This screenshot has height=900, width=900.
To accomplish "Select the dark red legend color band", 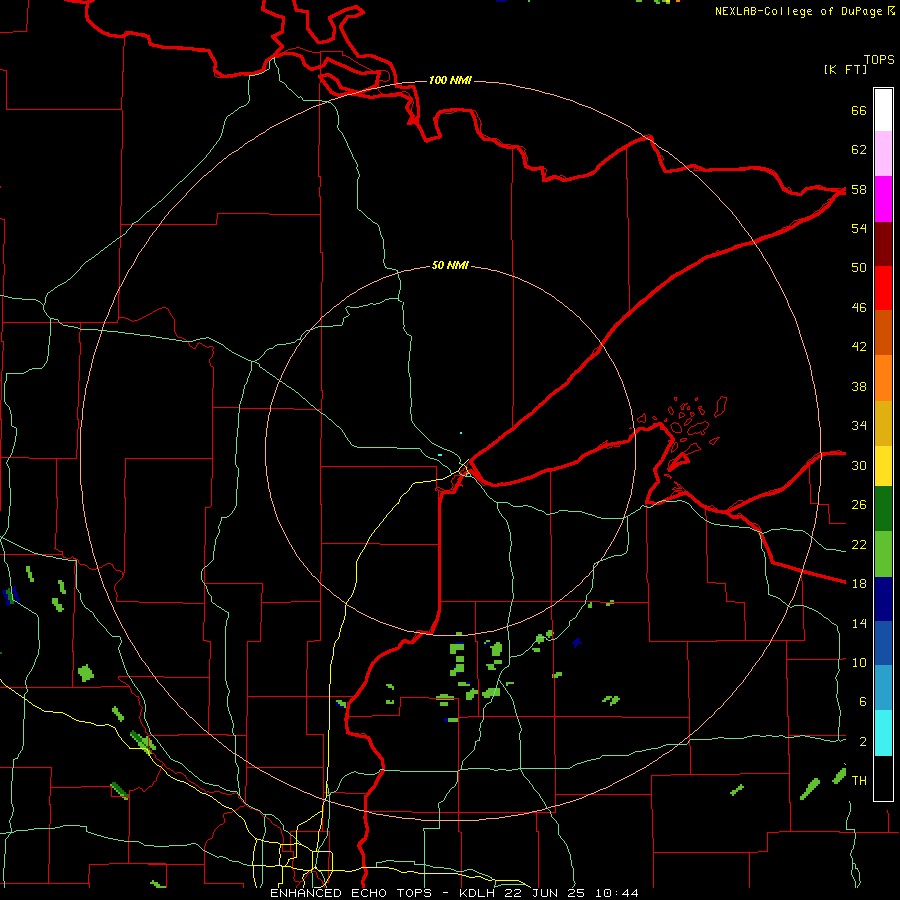I will pyautogui.click(x=883, y=244).
